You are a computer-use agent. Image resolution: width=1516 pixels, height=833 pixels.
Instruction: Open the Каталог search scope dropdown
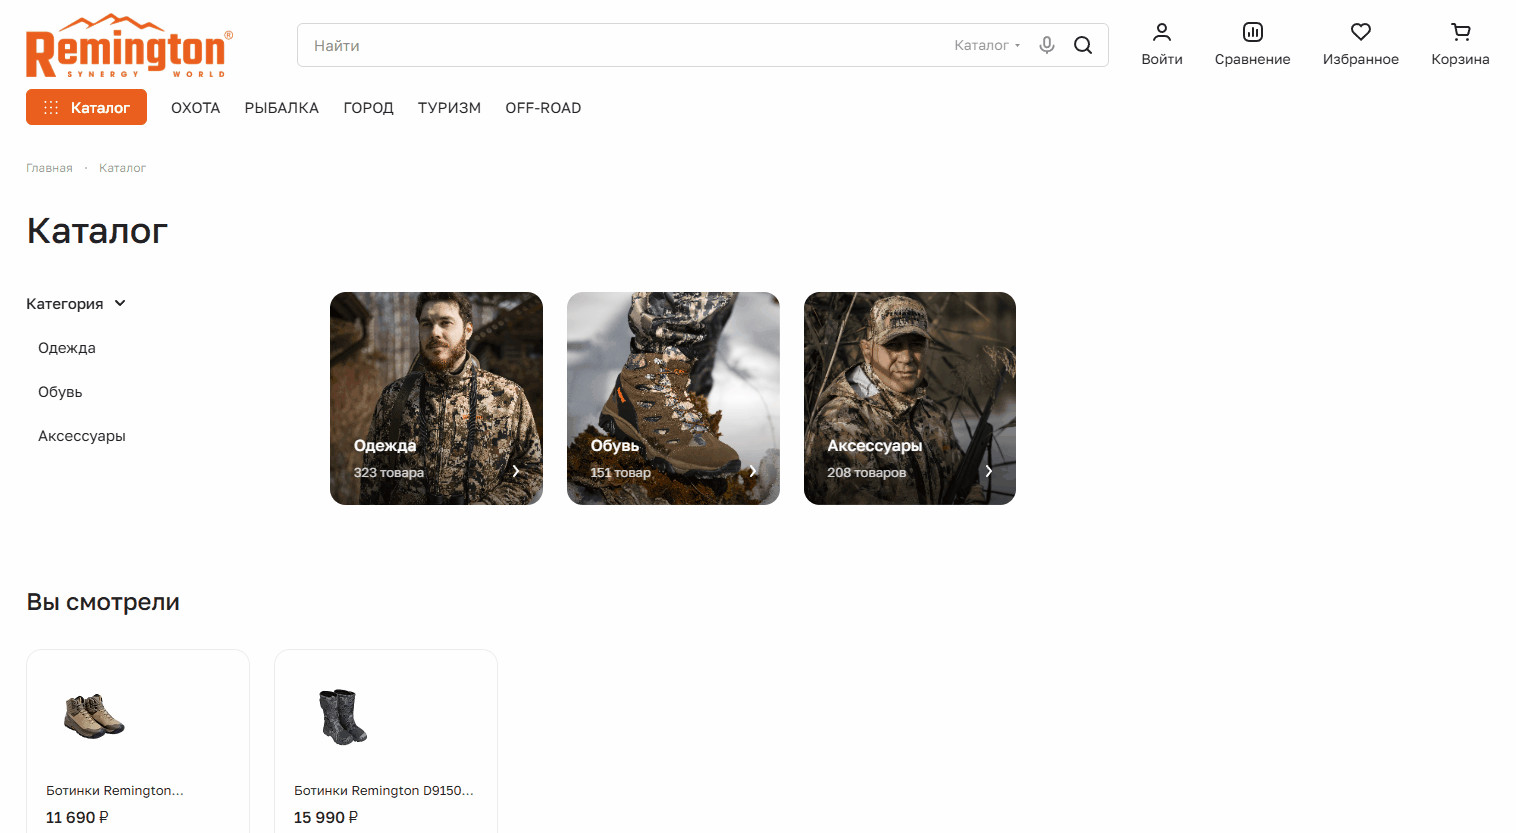point(987,45)
